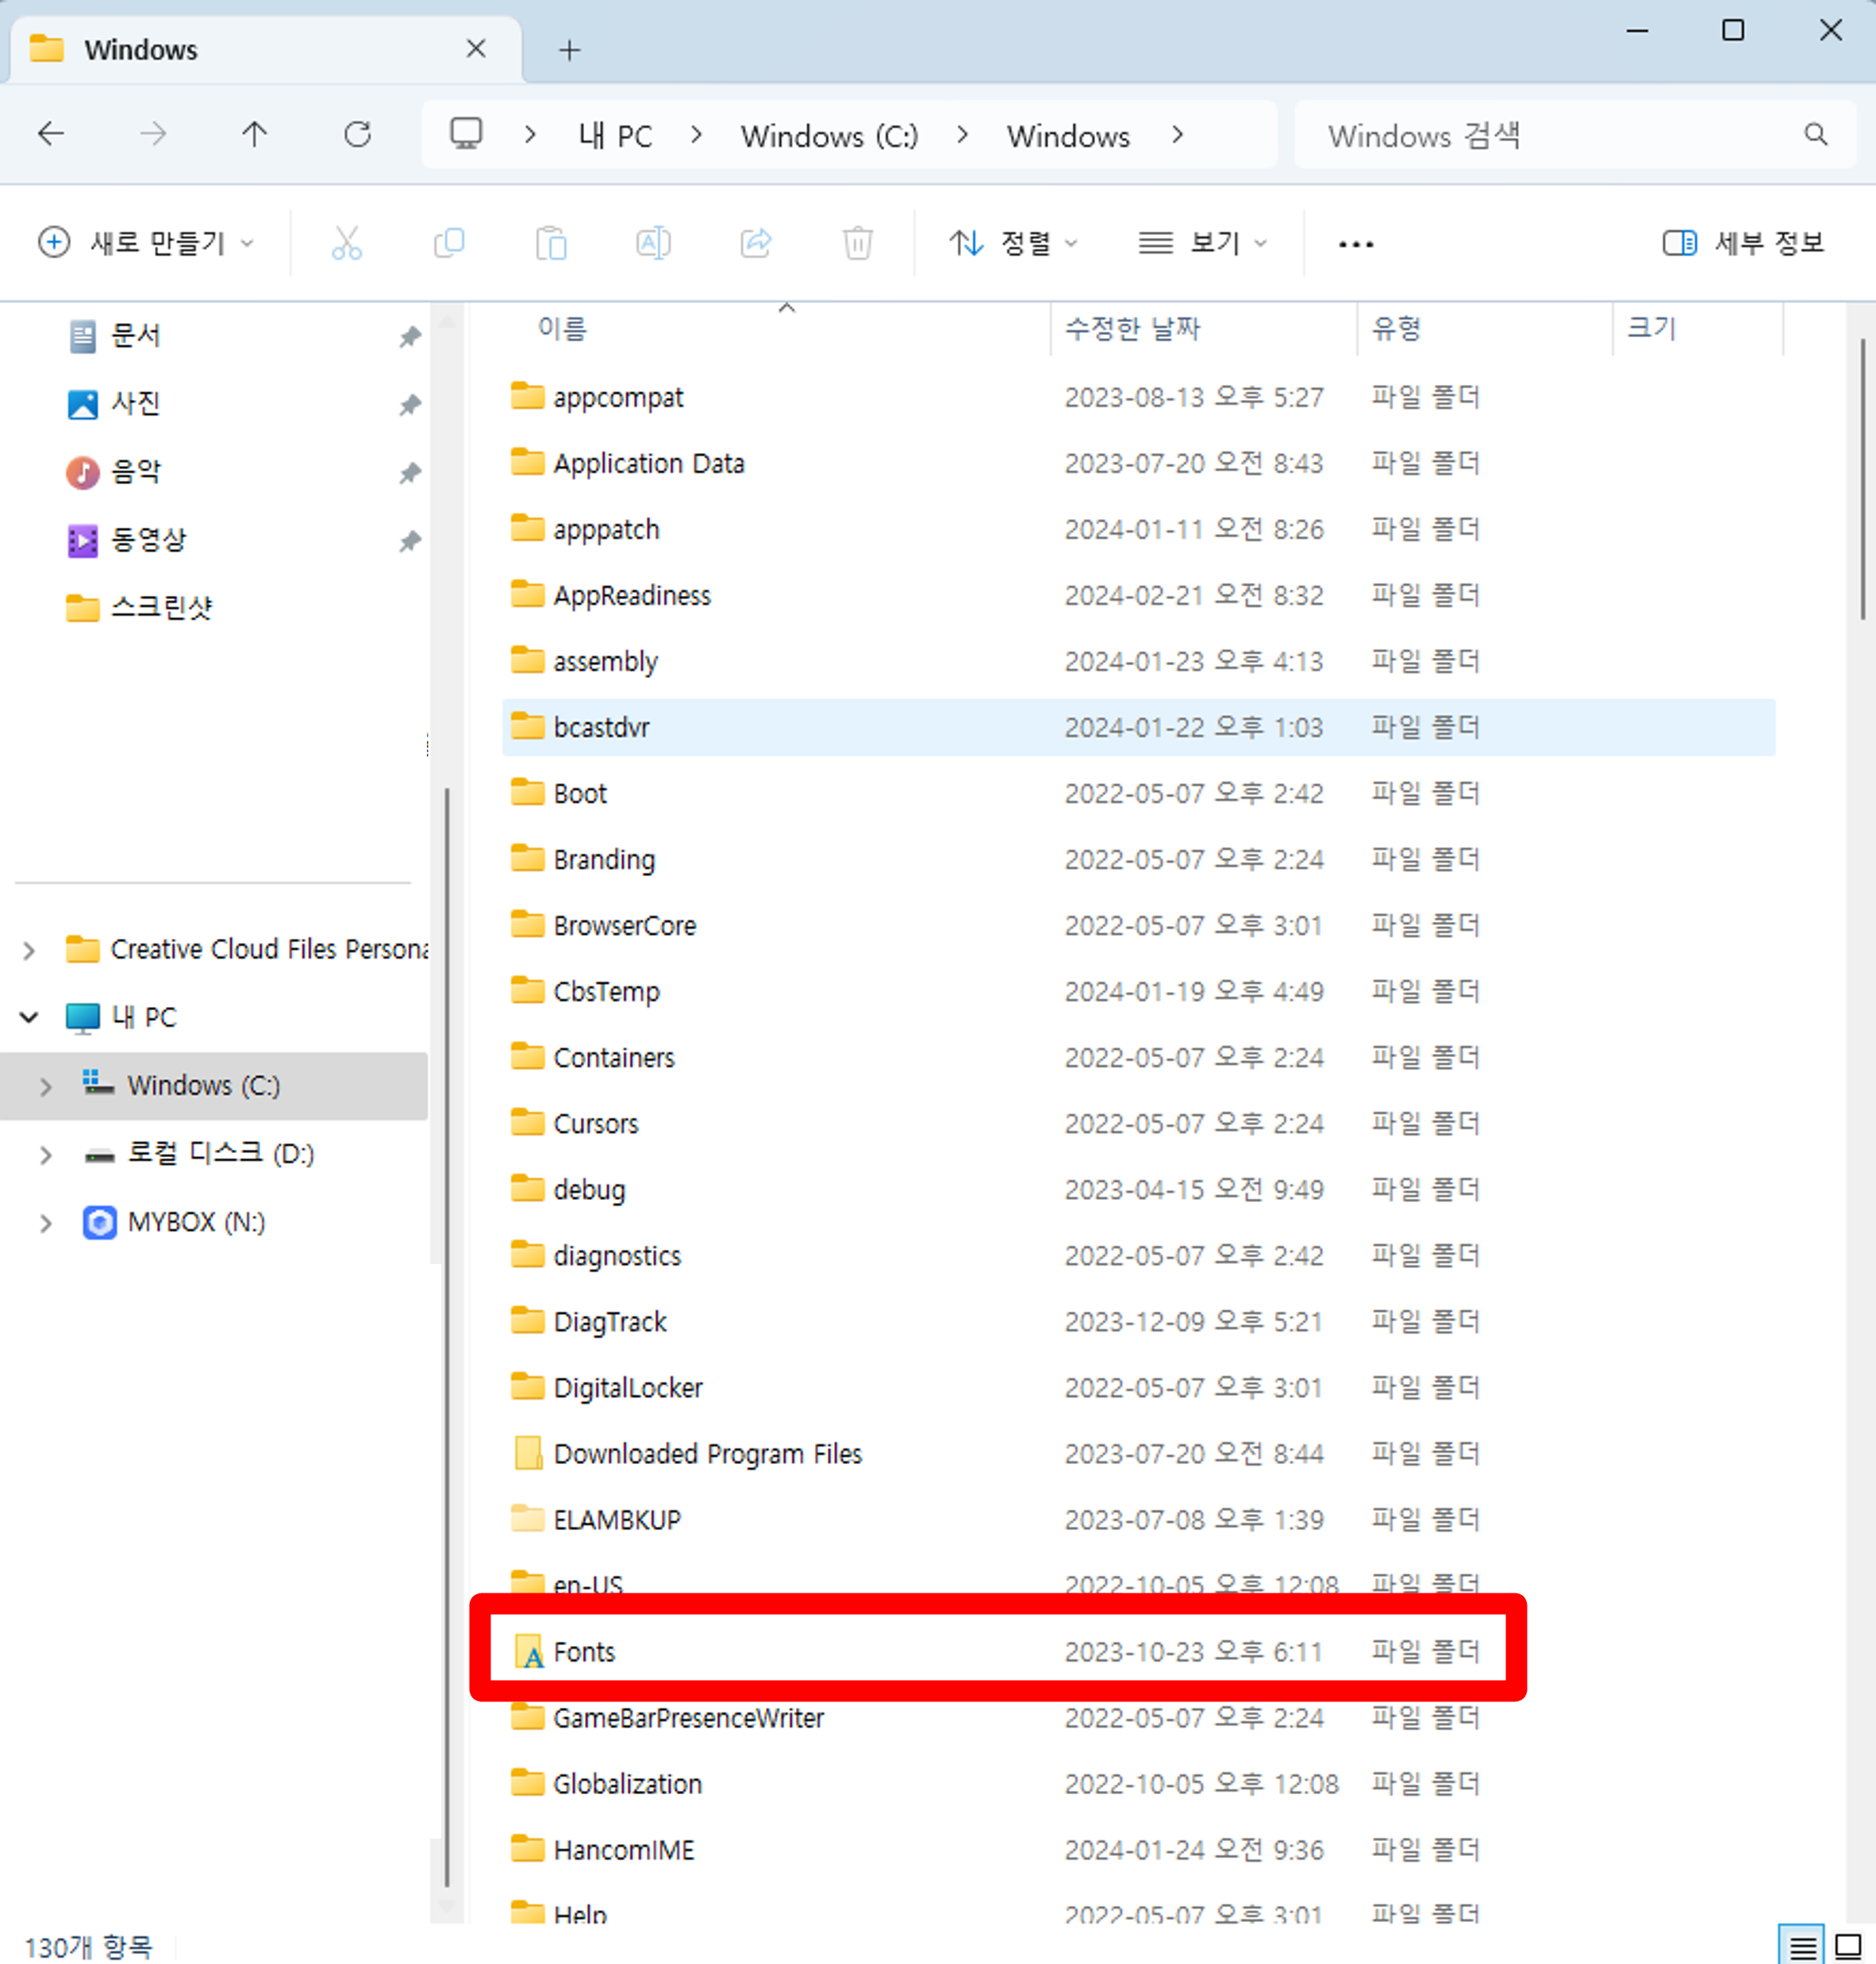Add a new tab with plus button
Screen dimensions: 1876x1964
click(x=569, y=50)
